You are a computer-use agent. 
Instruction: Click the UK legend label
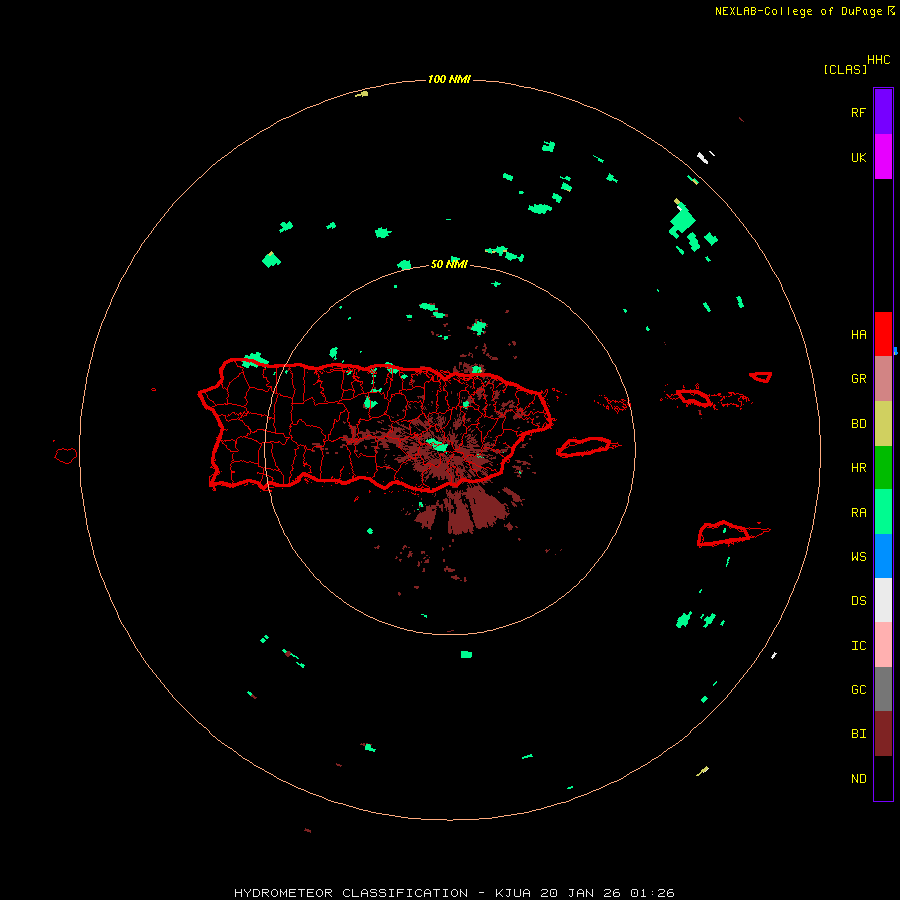pyautogui.click(x=858, y=157)
